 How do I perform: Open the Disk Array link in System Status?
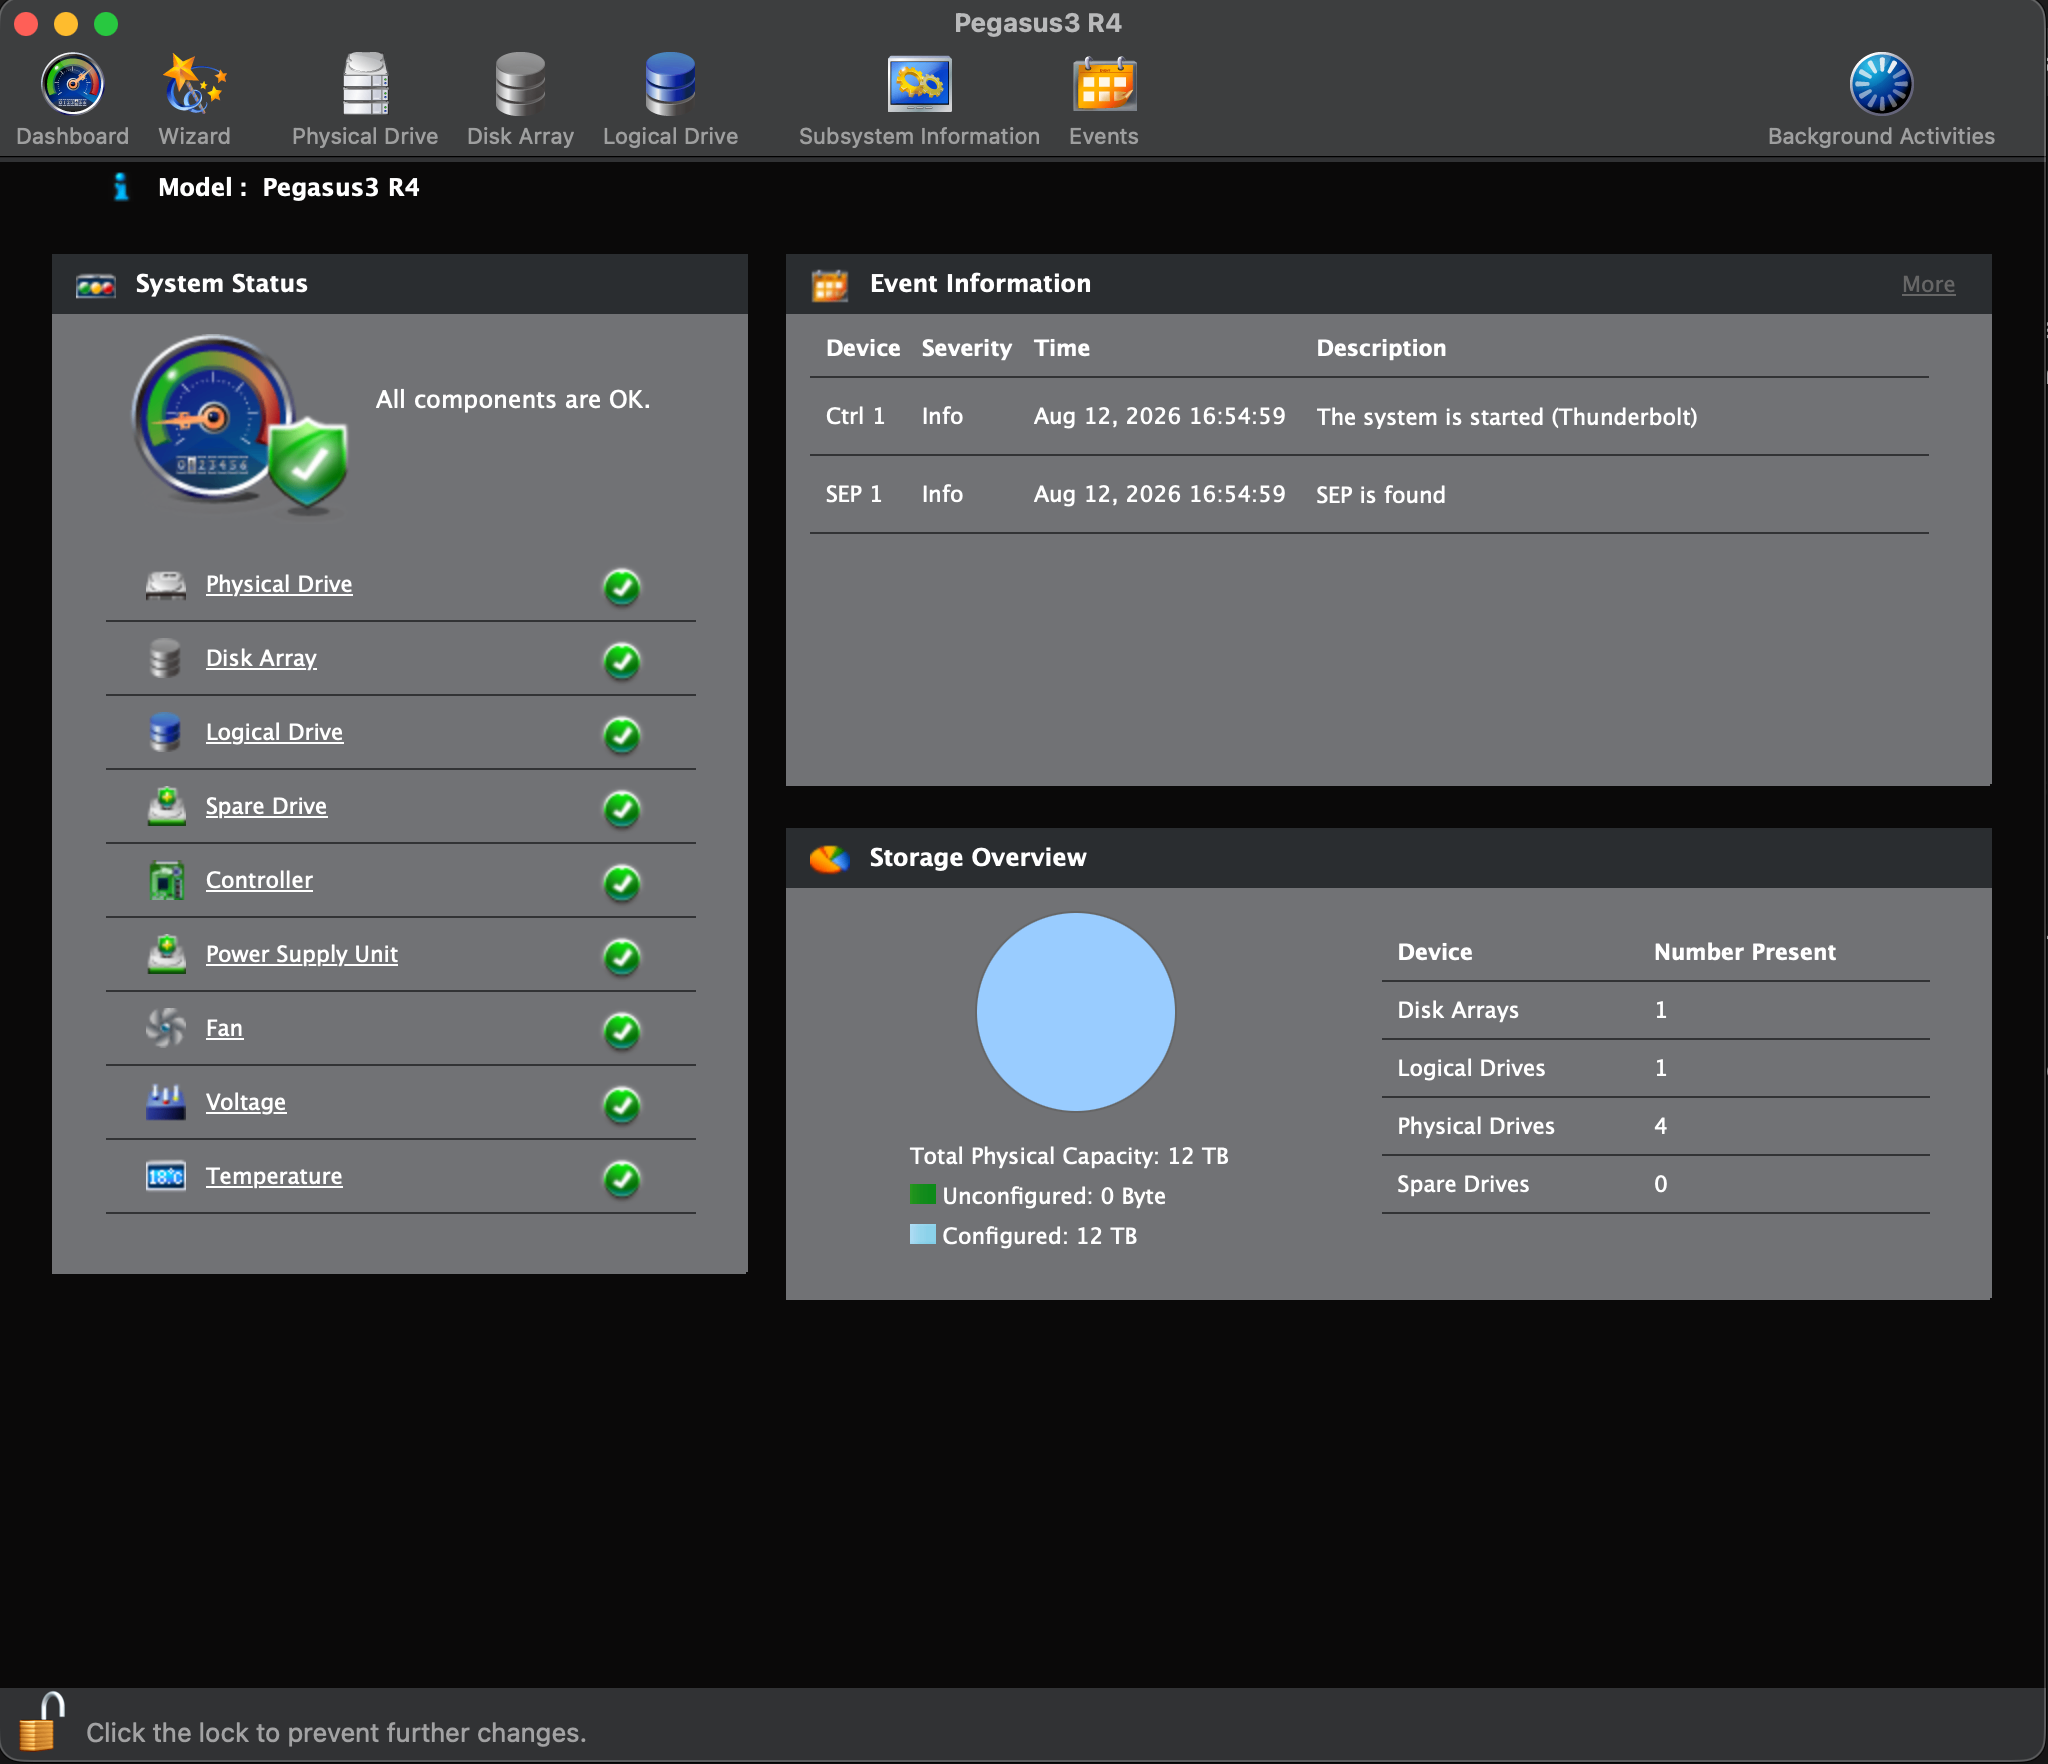point(261,658)
